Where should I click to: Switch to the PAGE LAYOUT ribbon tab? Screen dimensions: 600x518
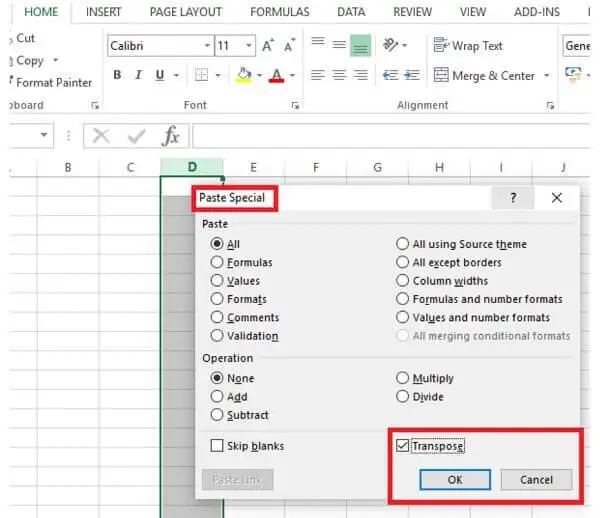tap(184, 12)
